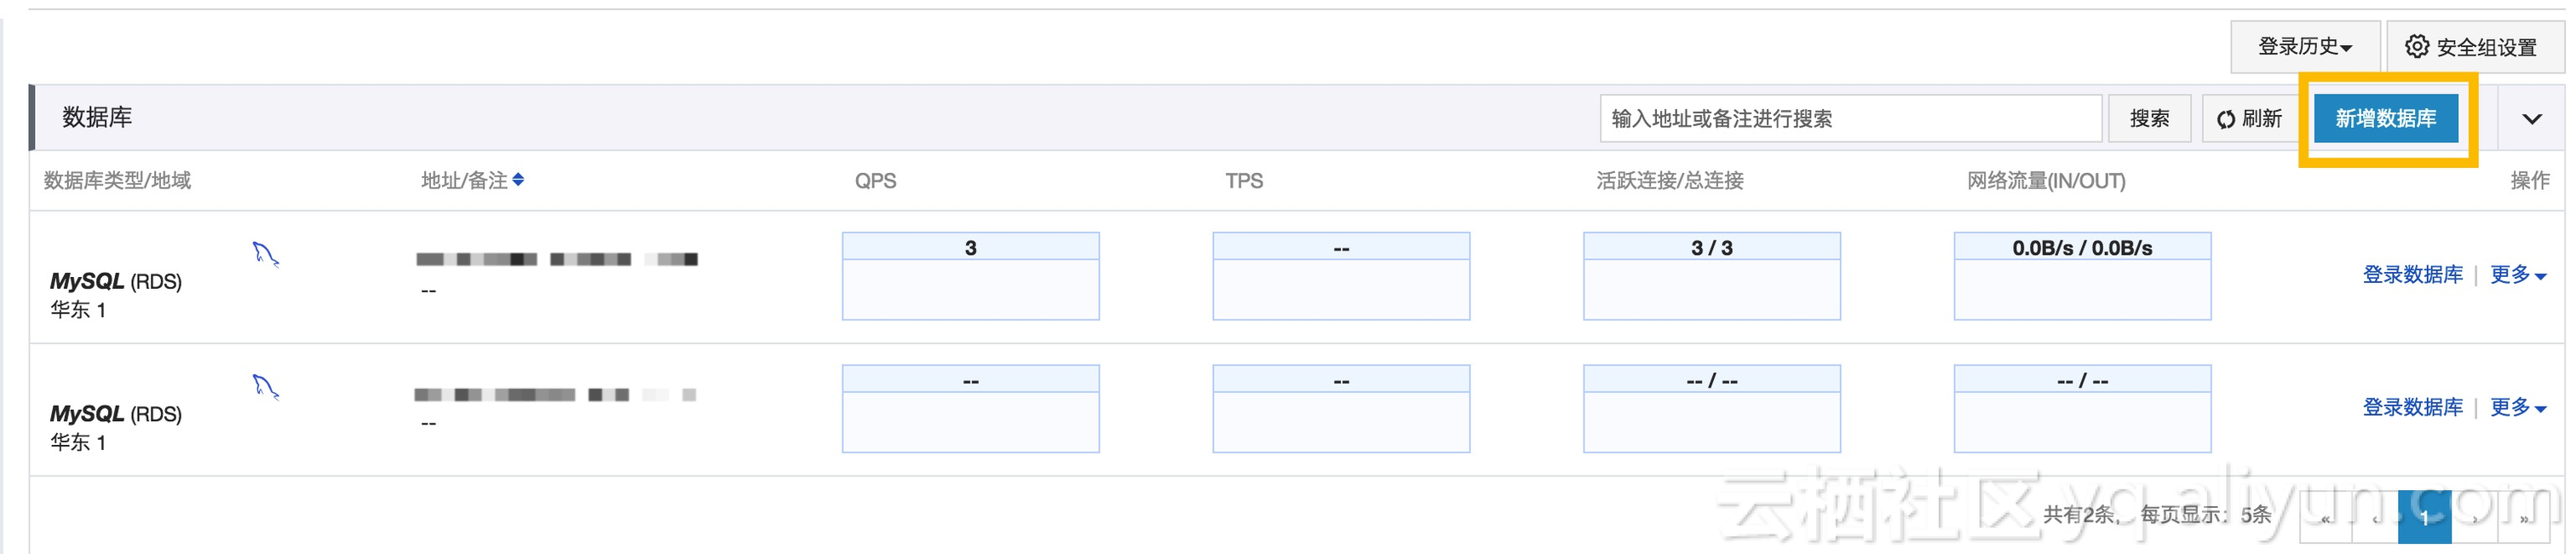2576x554 pixels.
Task: Click the 新增数据库 button
Action: 2386,119
